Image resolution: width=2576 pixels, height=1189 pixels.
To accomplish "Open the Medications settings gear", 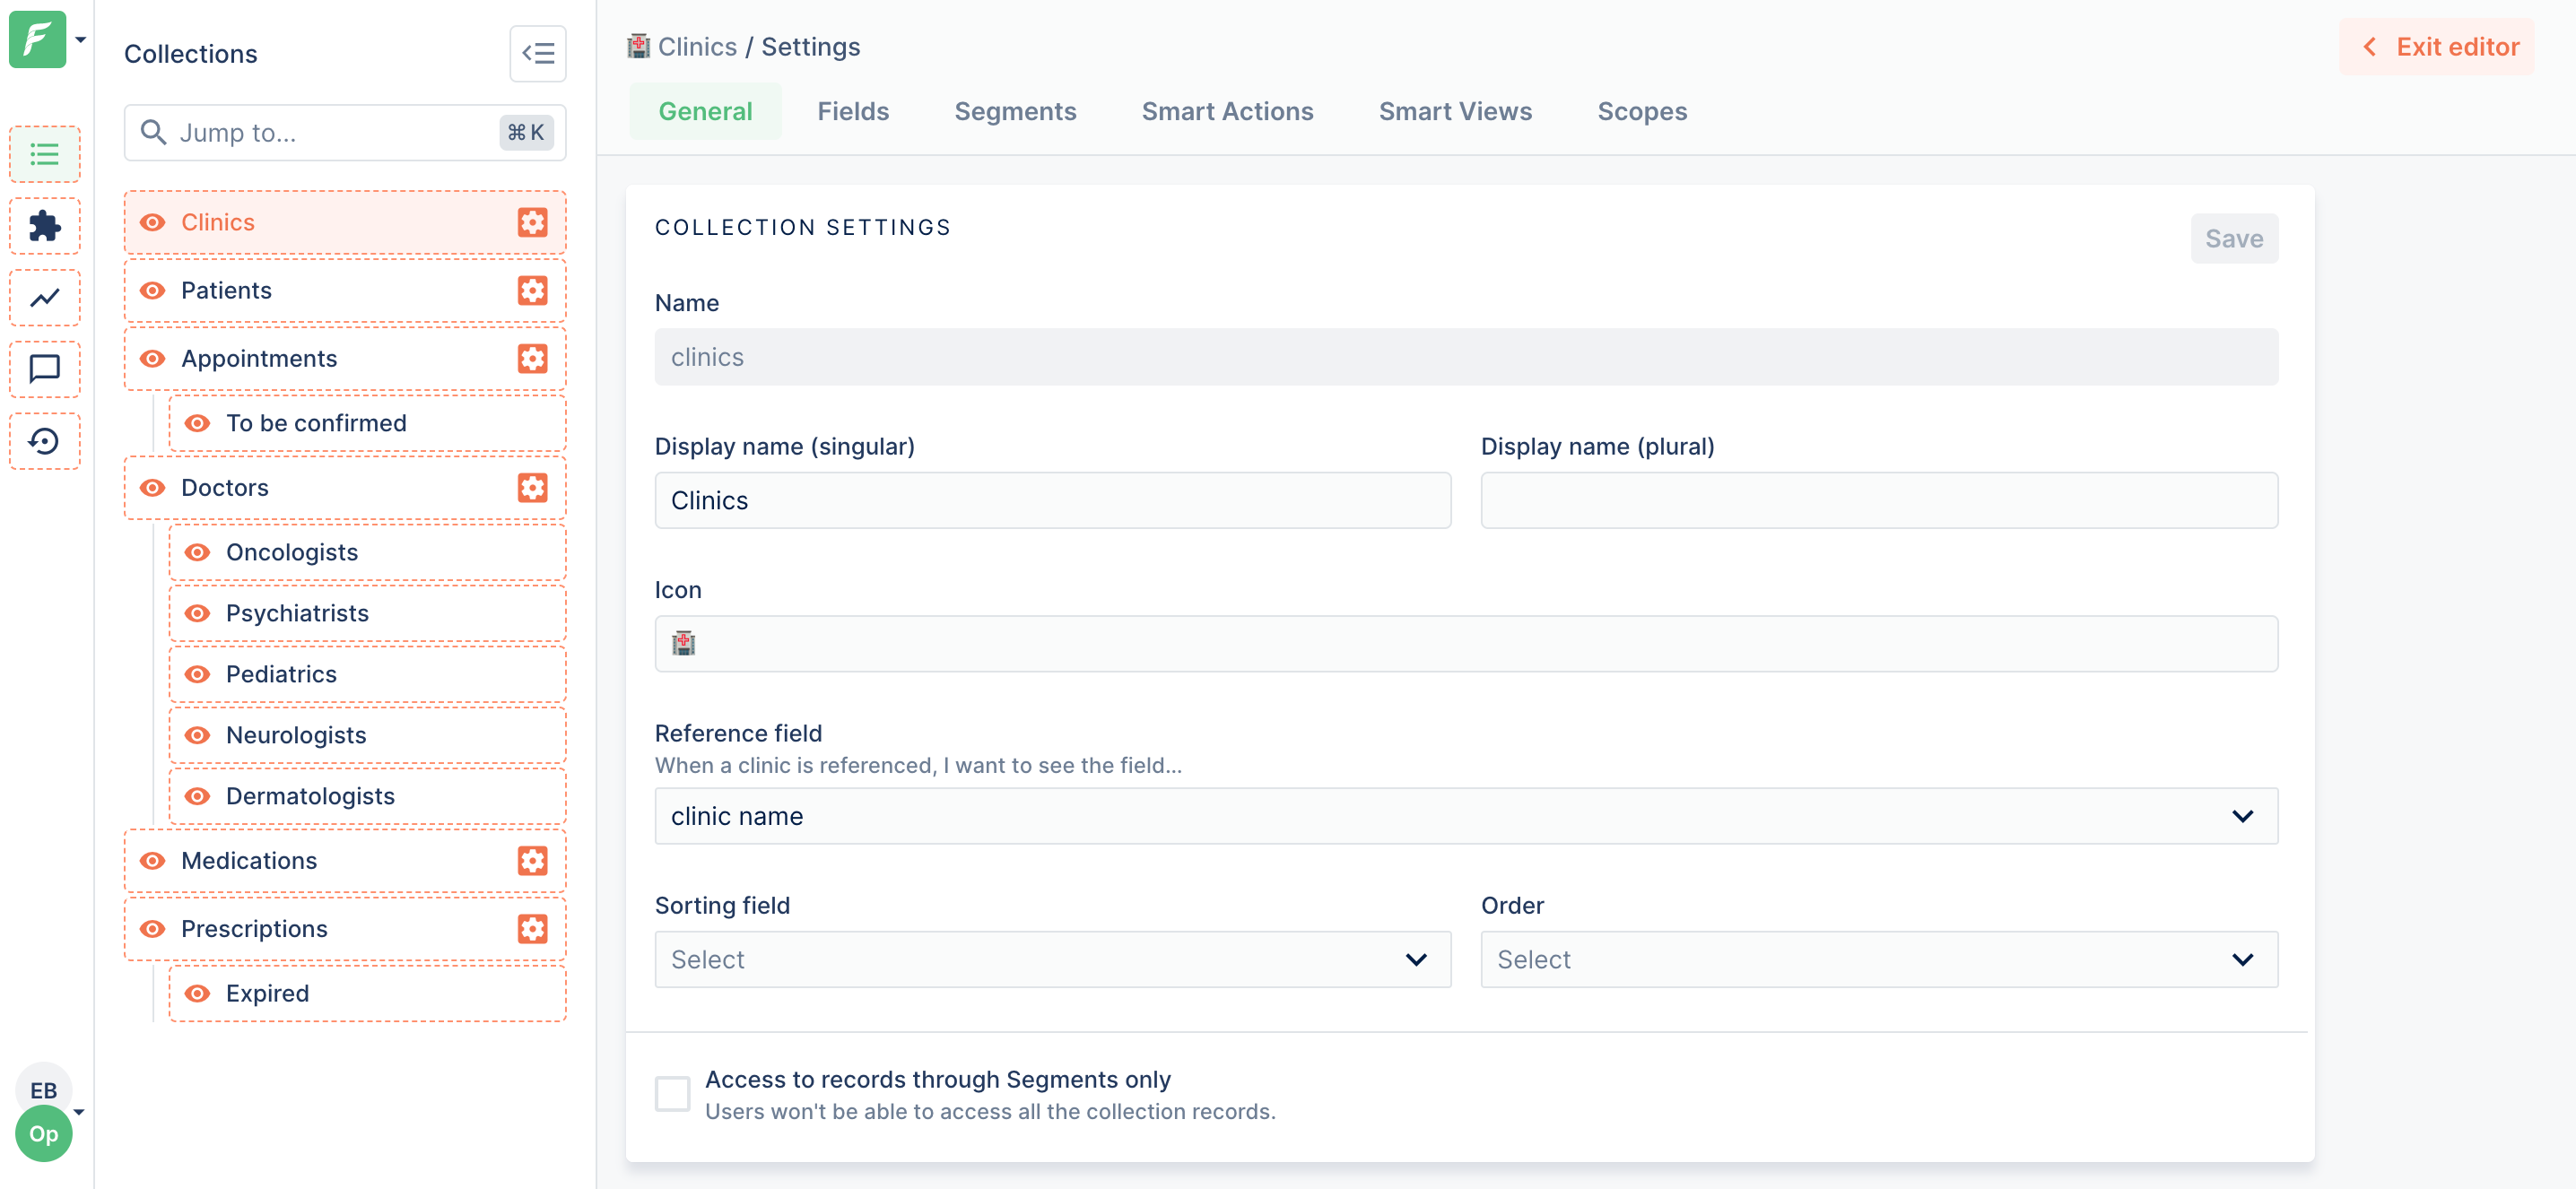I will click(x=533, y=860).
